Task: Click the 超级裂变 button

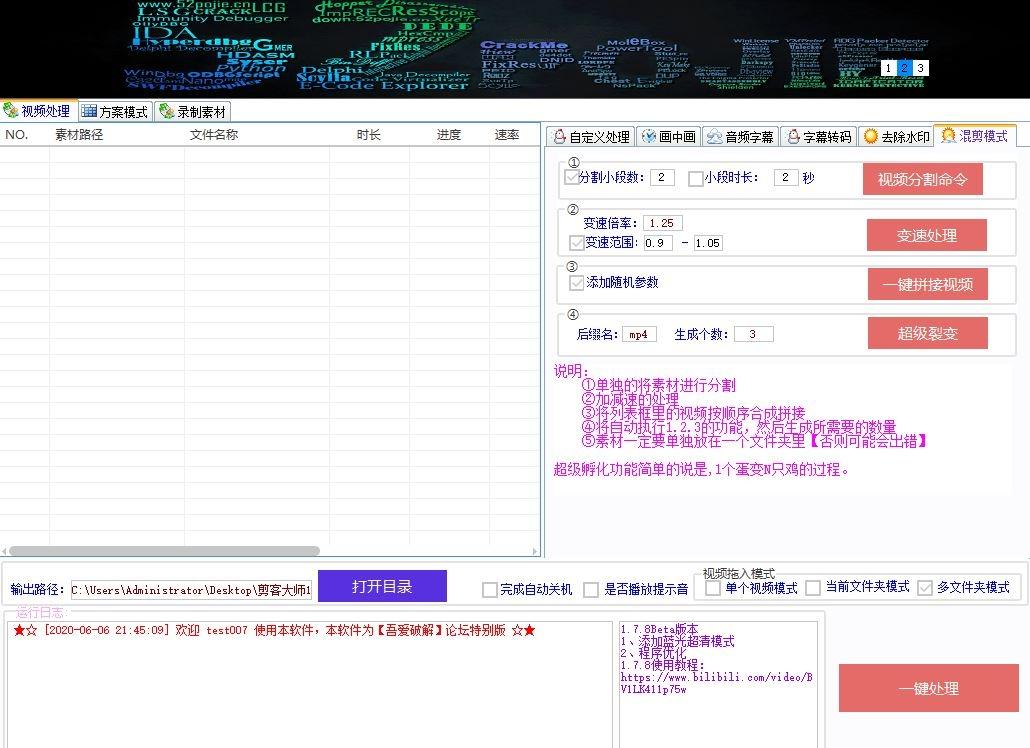Action: [x=928, y=333]
